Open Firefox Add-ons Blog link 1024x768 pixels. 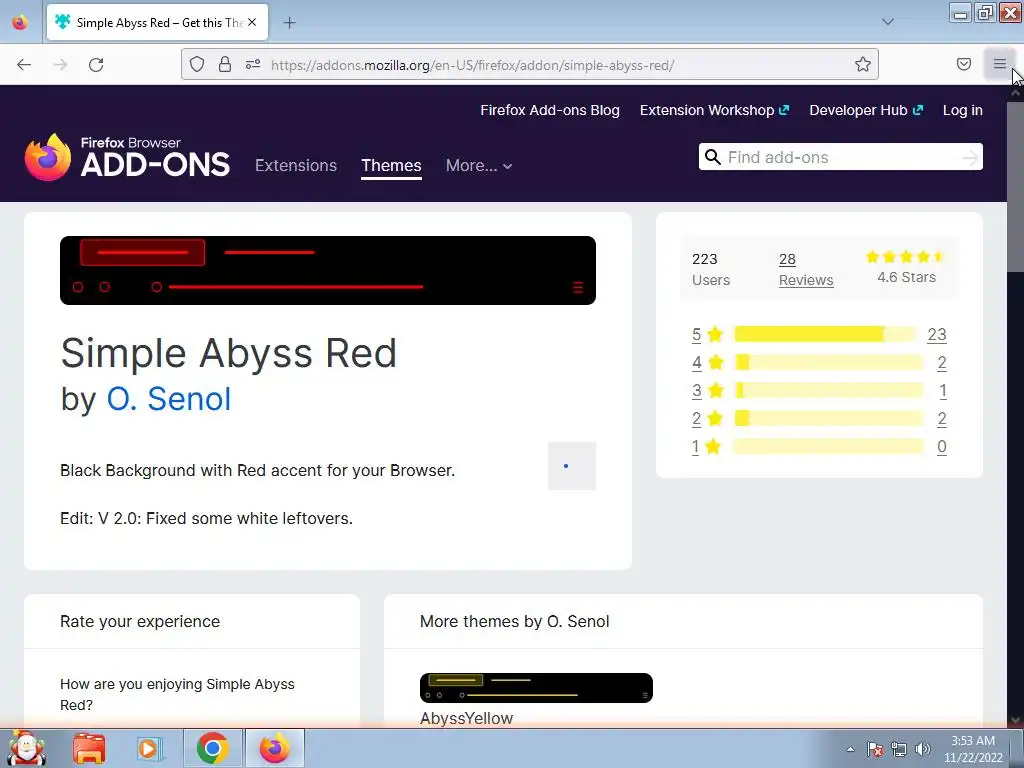click(x=550, y=110)
